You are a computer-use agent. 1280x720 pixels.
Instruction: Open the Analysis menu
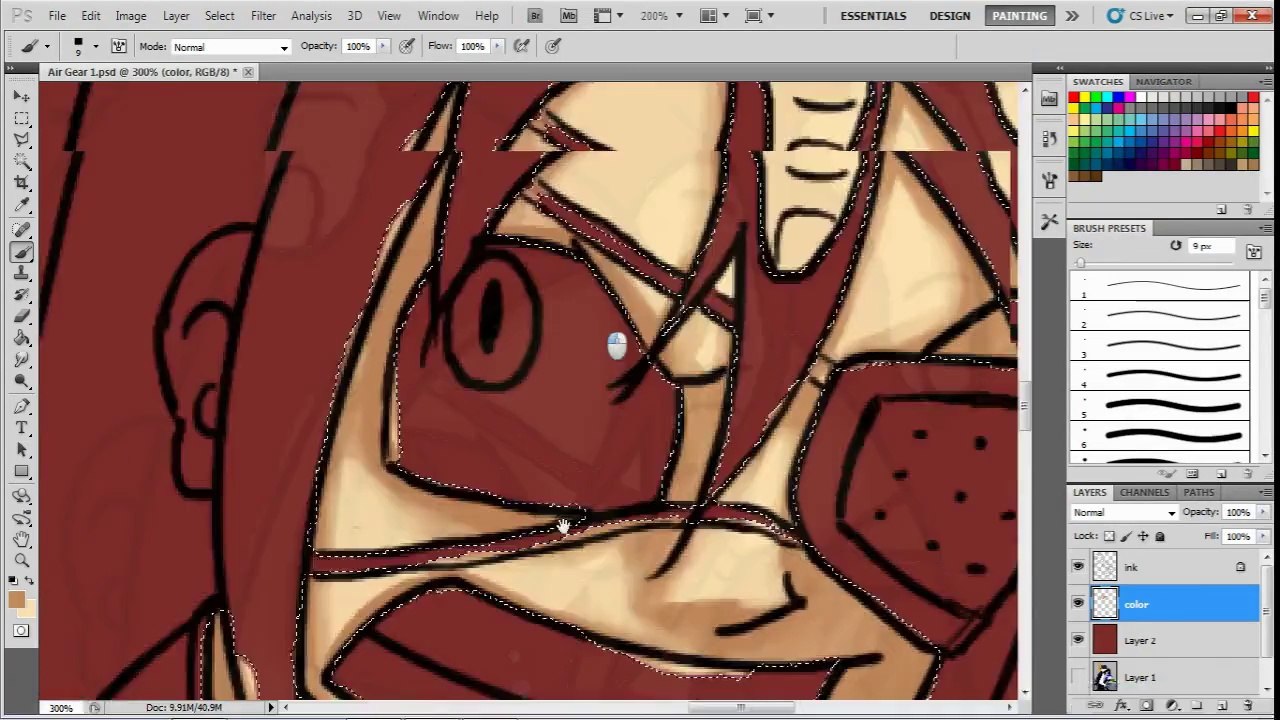311,16
